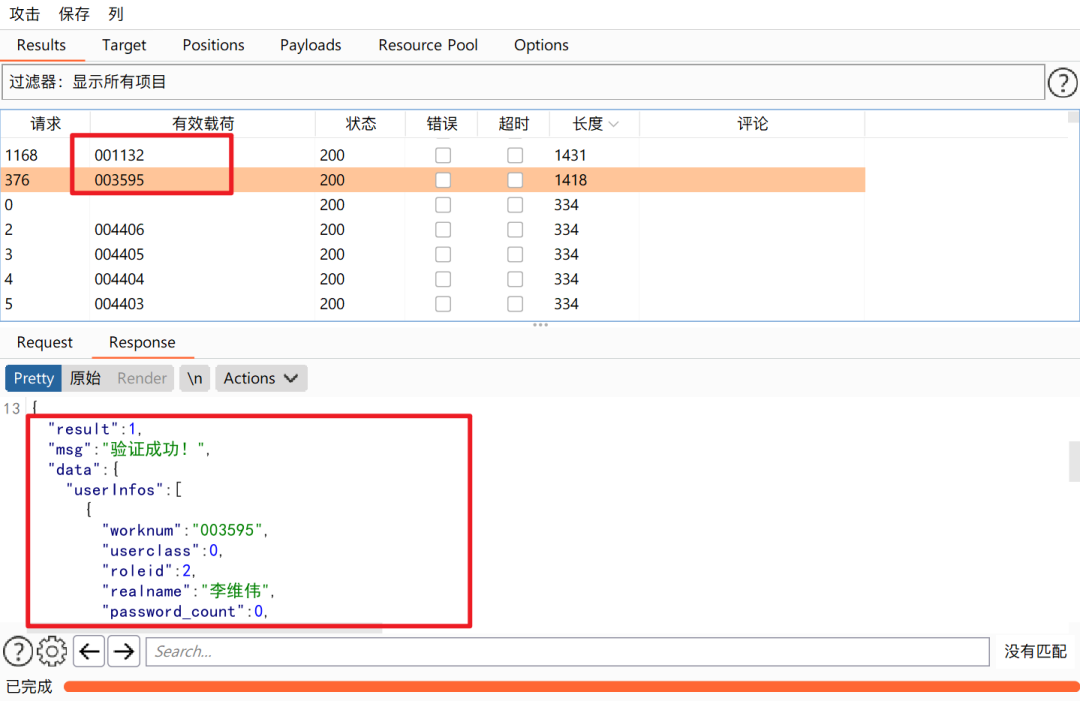The height and width of the screenshot is (701, 1080).
Task: Open search settings gear icon
Action: pos(52,651)
